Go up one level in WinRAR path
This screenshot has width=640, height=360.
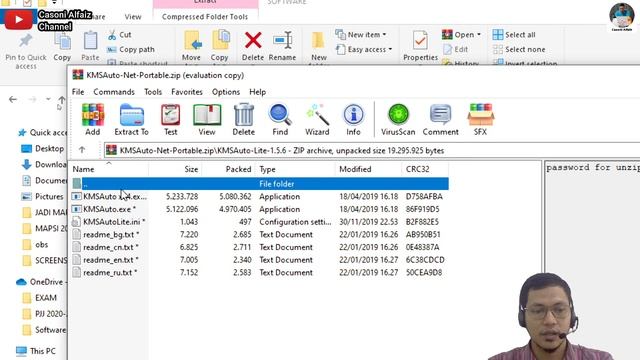click(82, 150)
